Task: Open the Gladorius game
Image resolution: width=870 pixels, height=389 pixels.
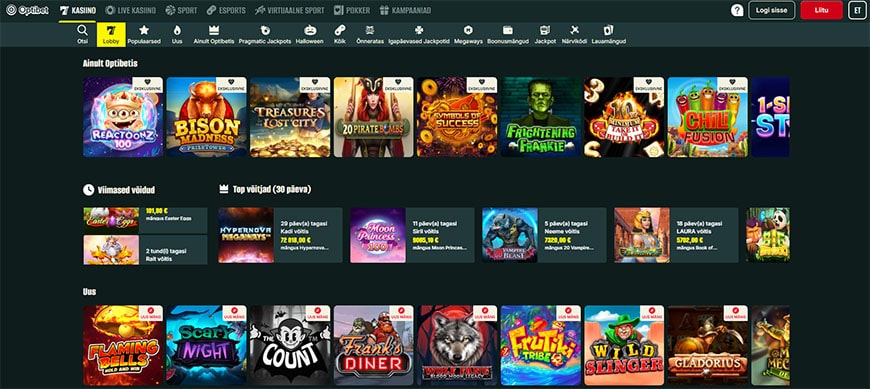Action: click(707, 345)
